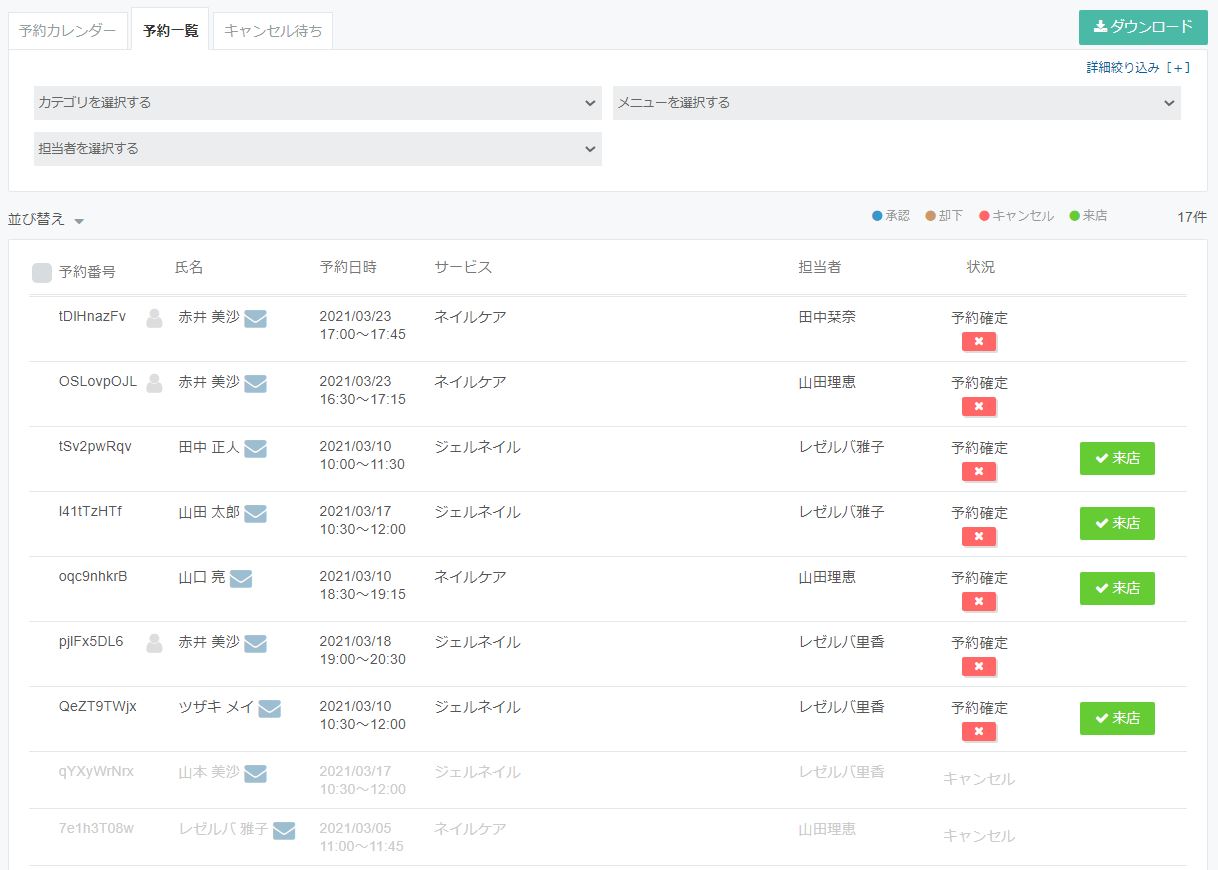The height and width of the screenshot is (870, 1218).
Task: Click member person icon for tDlHnazFv
Action: coord(154,318)
